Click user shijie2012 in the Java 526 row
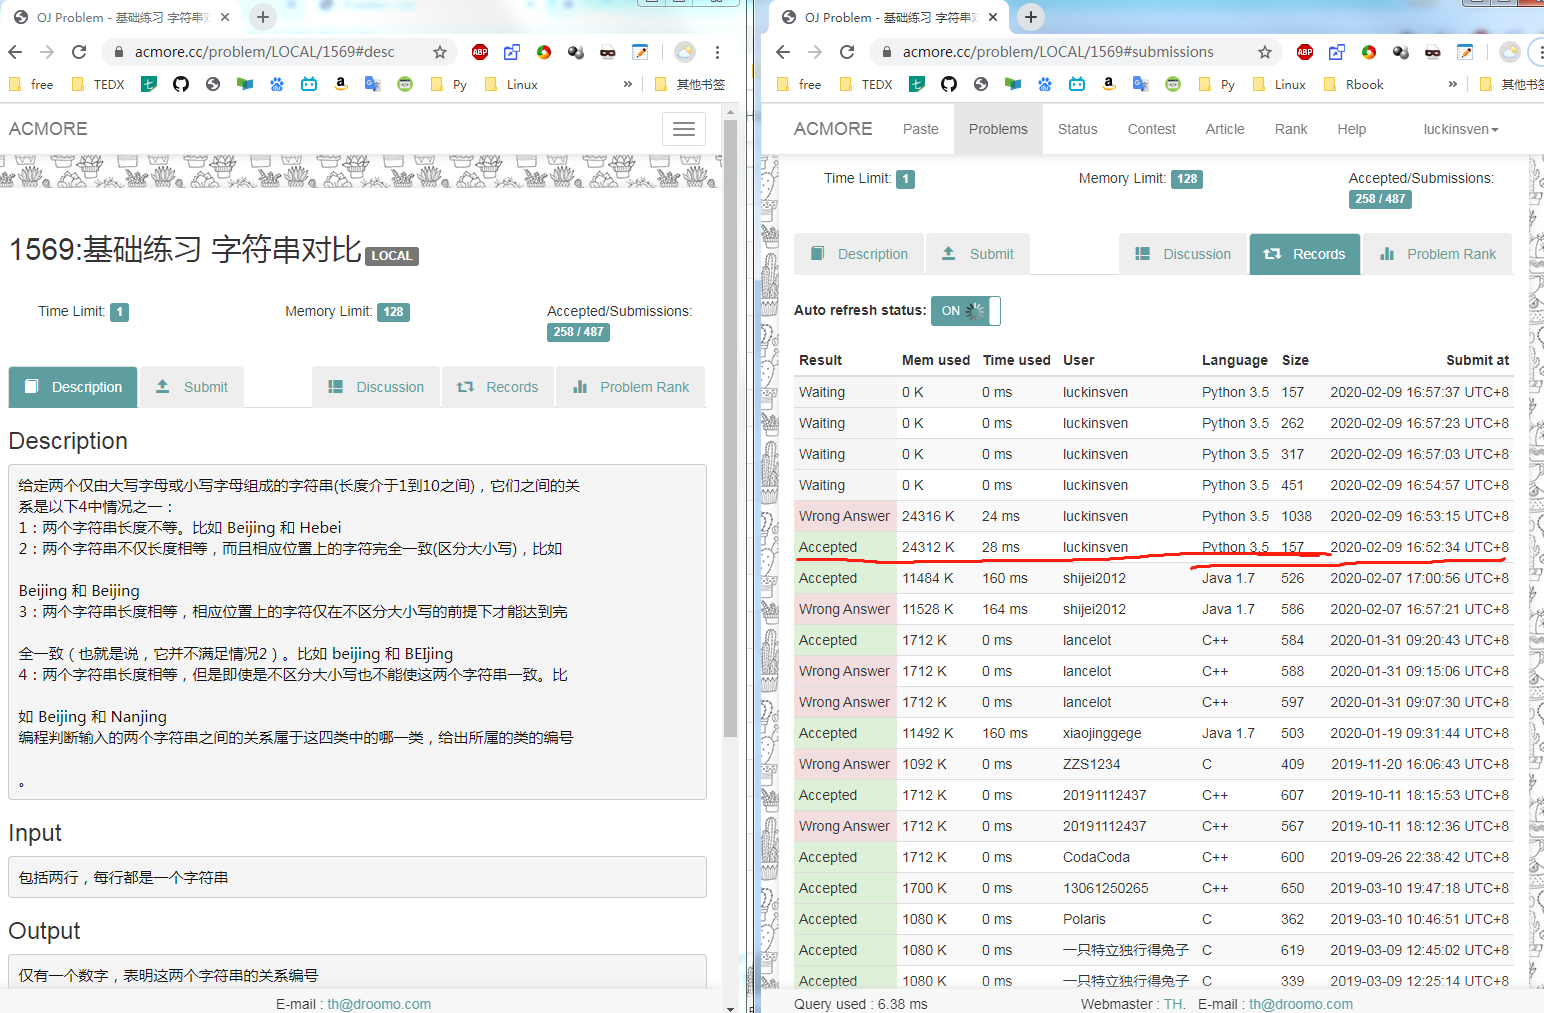This screenshot has width=1544, height=1013. point(1094,578)
